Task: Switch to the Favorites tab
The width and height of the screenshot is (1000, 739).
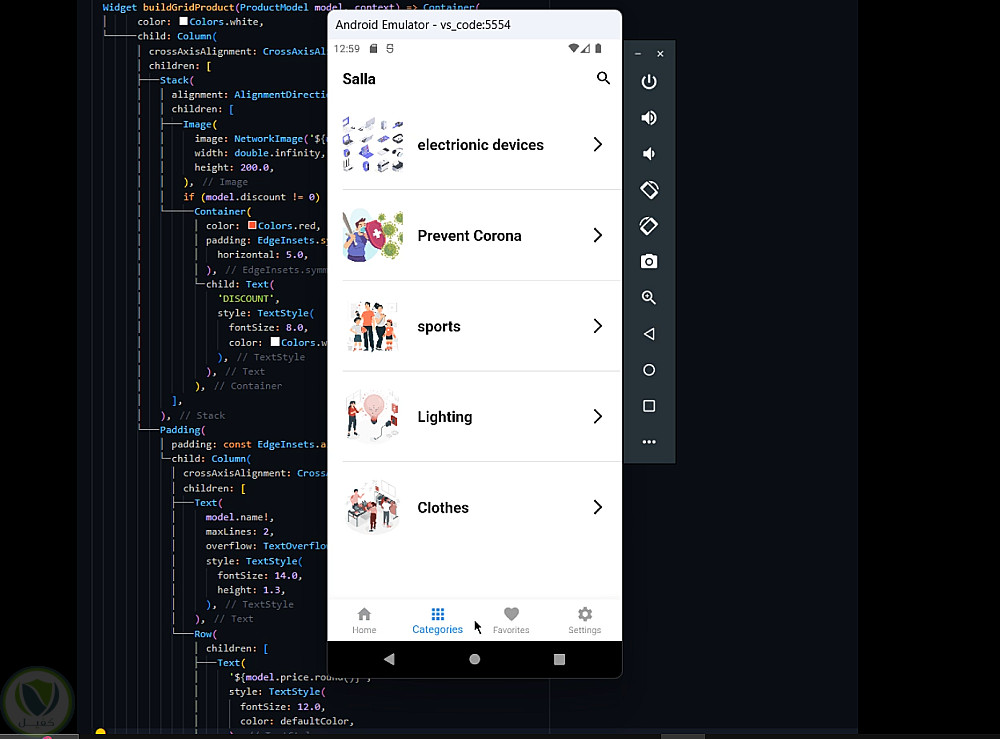Action: click(x=511, y=620)
